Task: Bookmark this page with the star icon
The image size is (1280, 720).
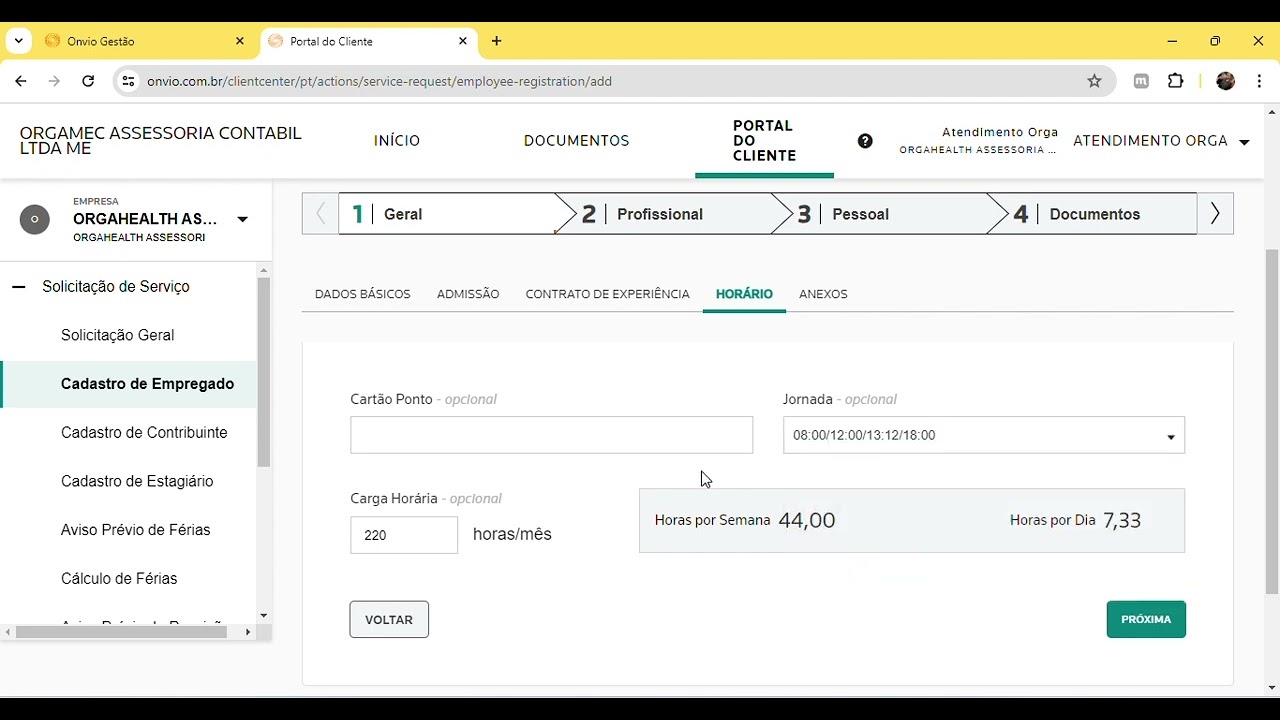Action: [1094, 81]
